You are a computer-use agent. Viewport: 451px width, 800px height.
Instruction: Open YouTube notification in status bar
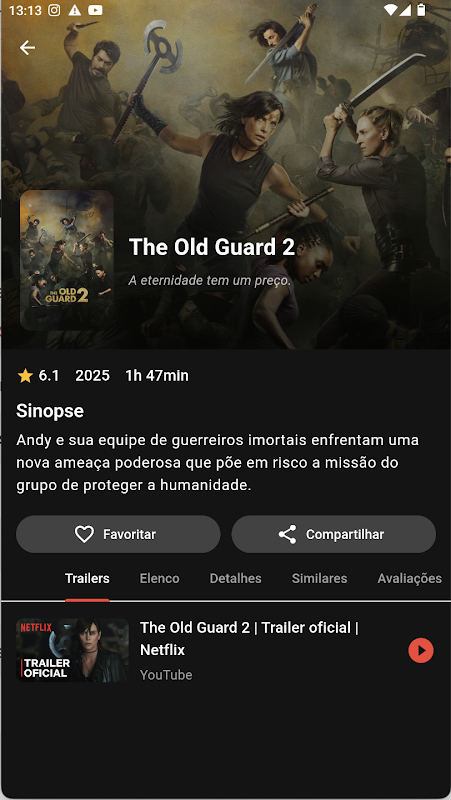click(95, 10)
